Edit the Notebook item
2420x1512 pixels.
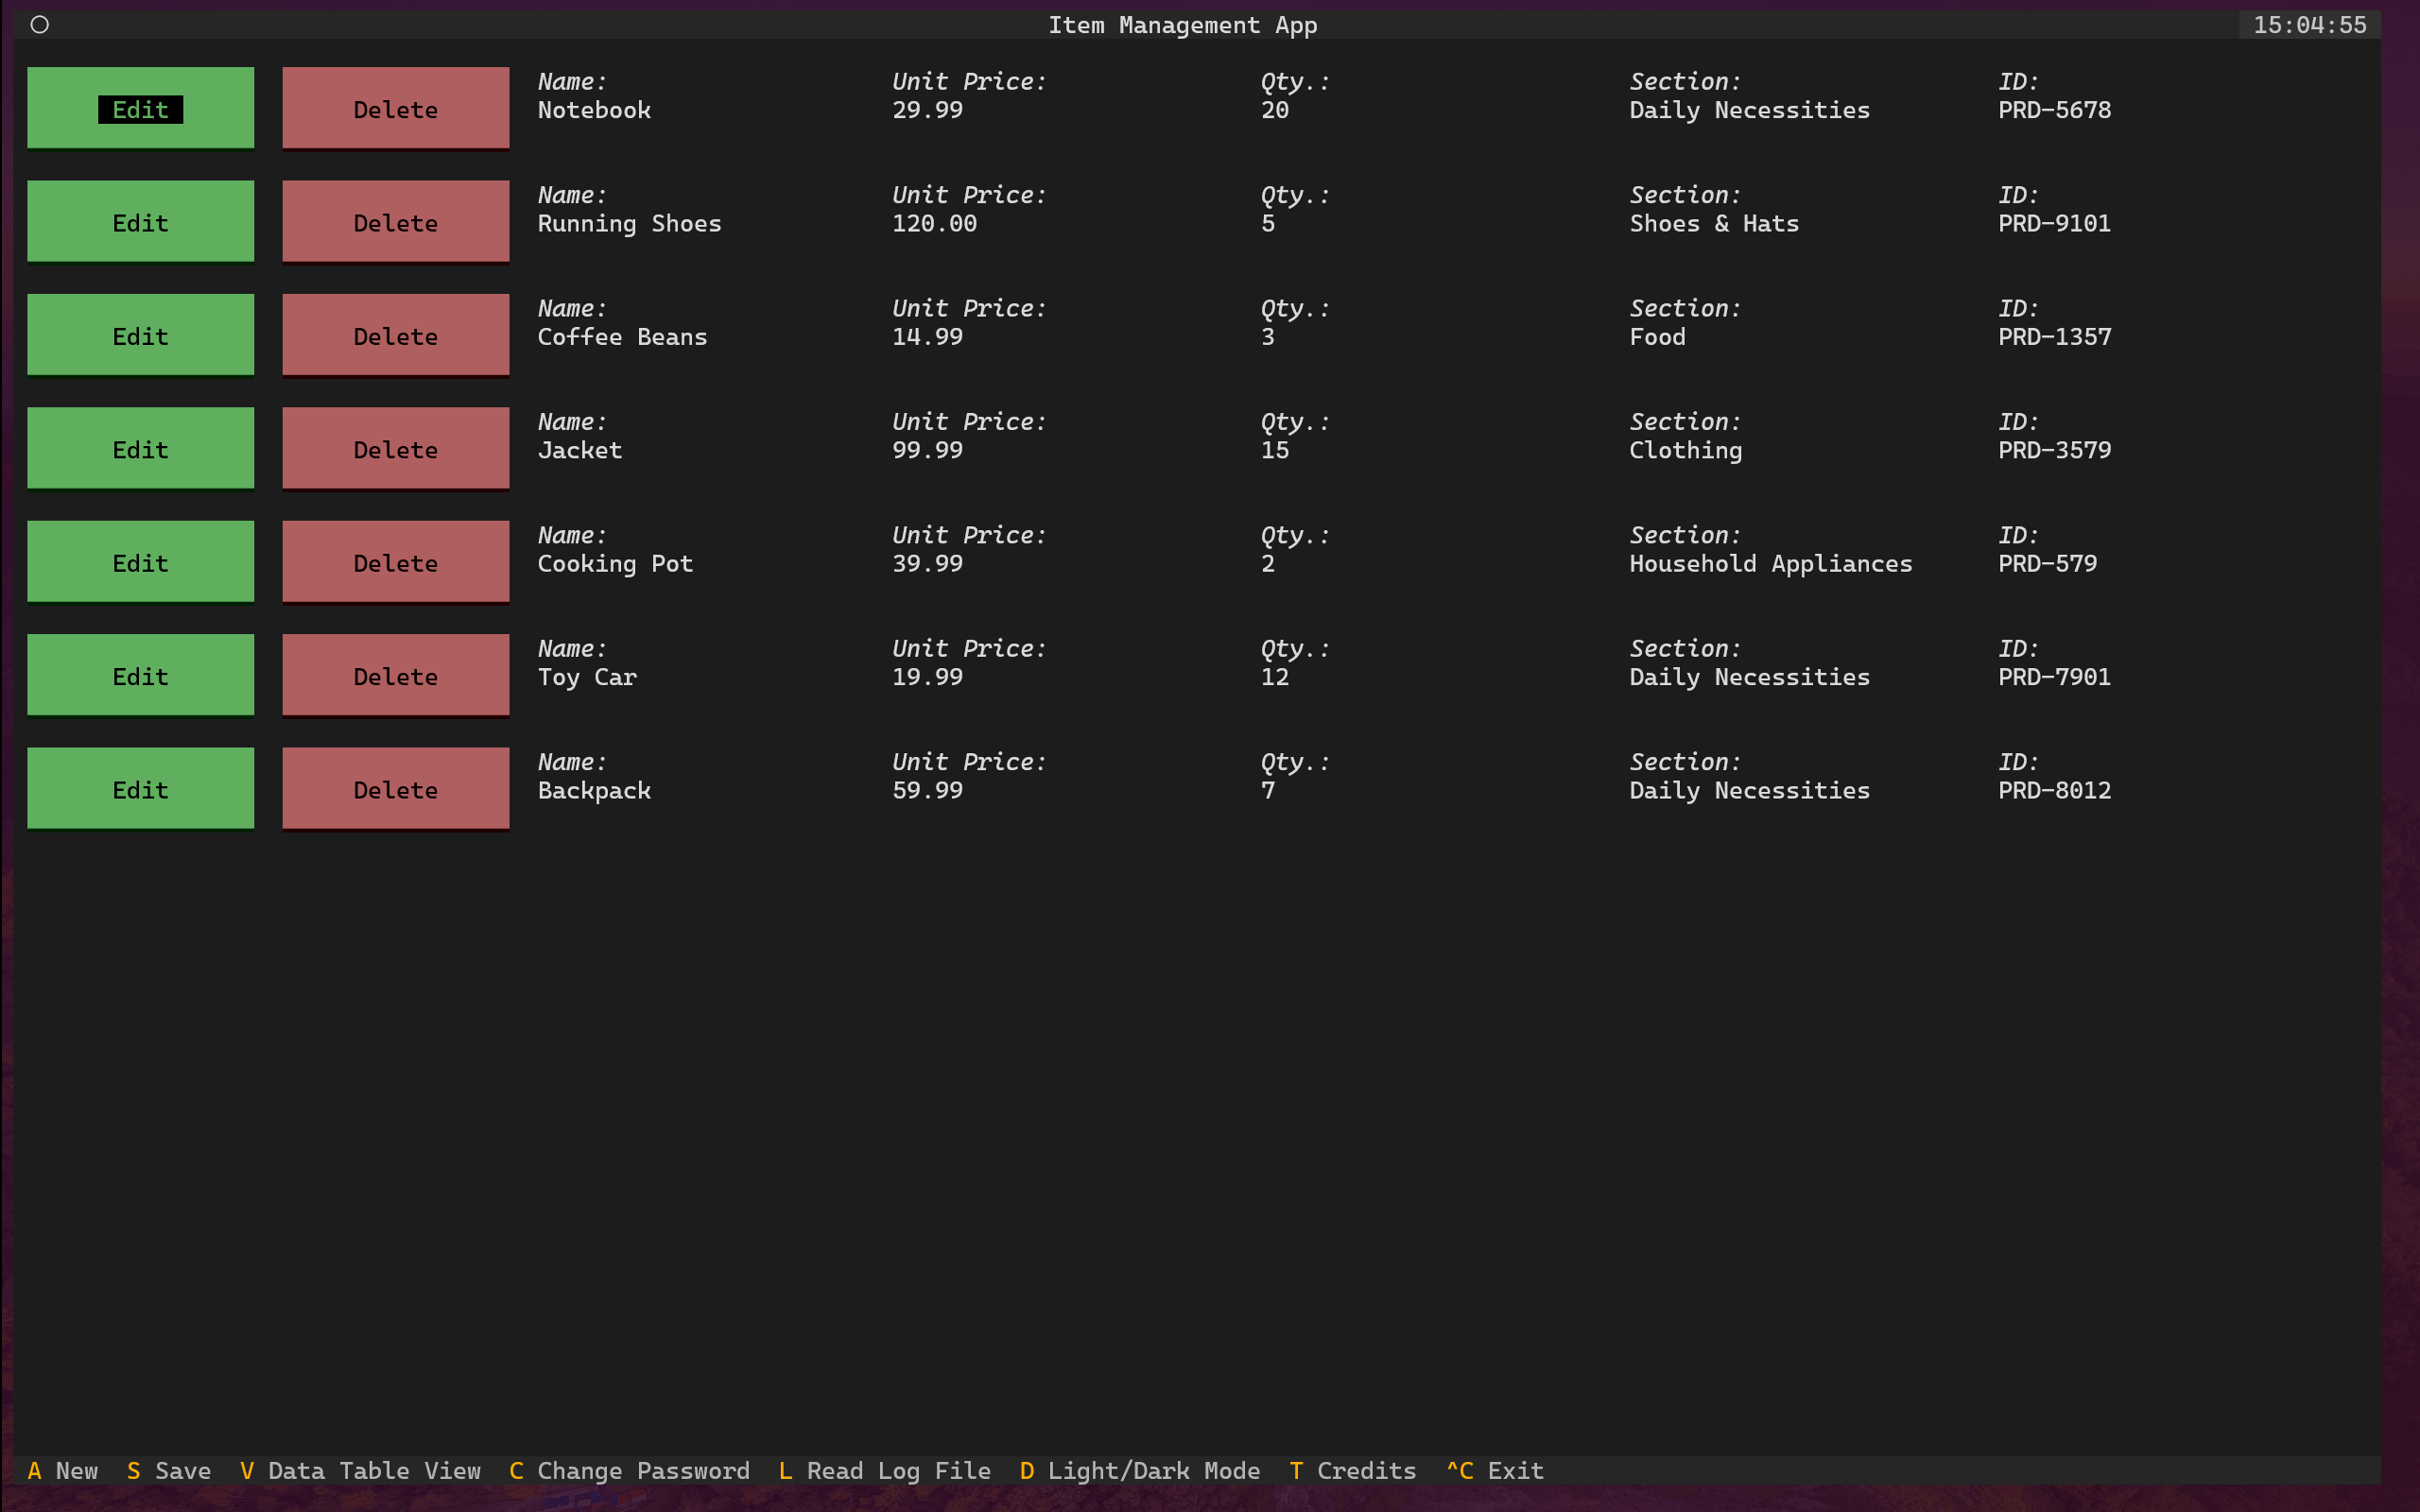140,109
